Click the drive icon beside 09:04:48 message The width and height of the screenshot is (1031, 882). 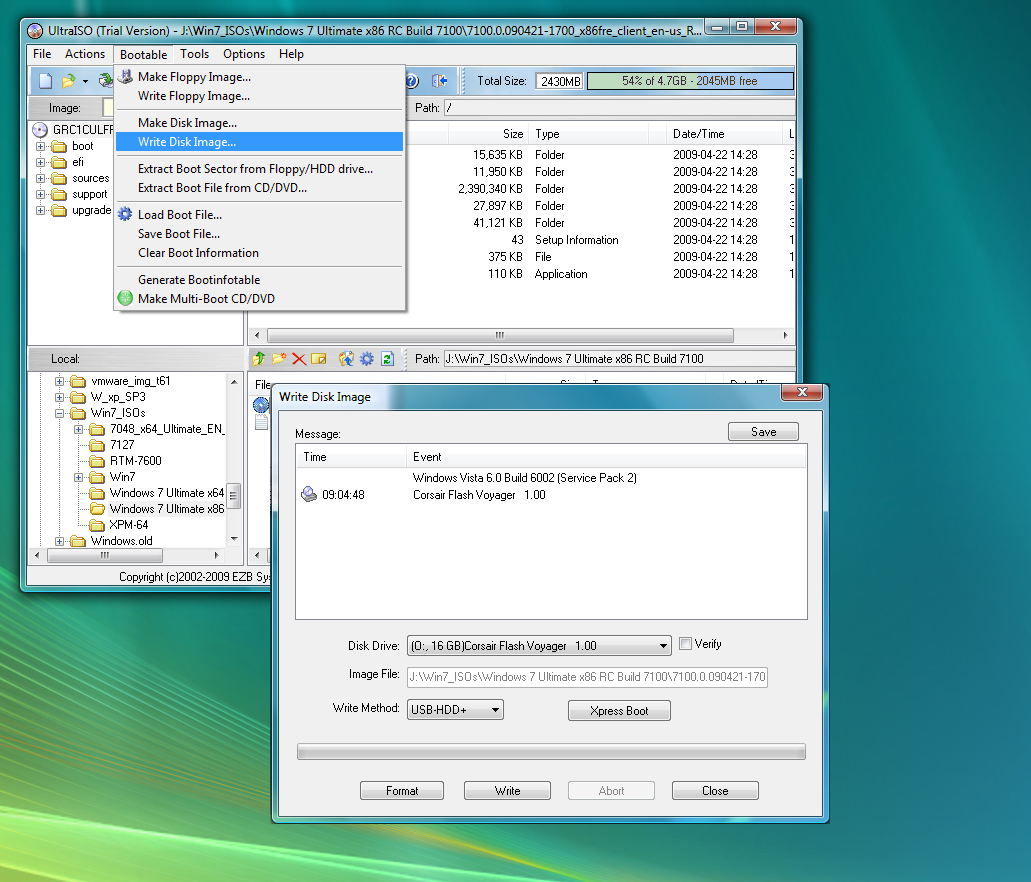308,494
